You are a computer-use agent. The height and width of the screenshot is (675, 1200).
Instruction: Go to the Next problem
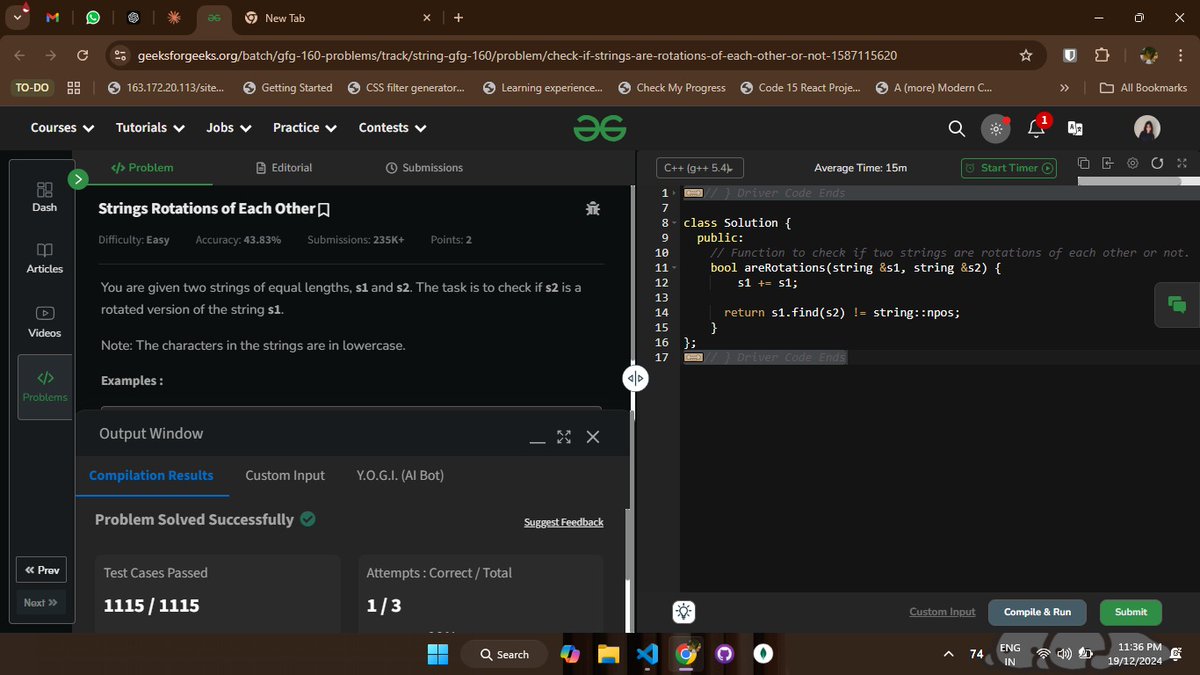41,602
